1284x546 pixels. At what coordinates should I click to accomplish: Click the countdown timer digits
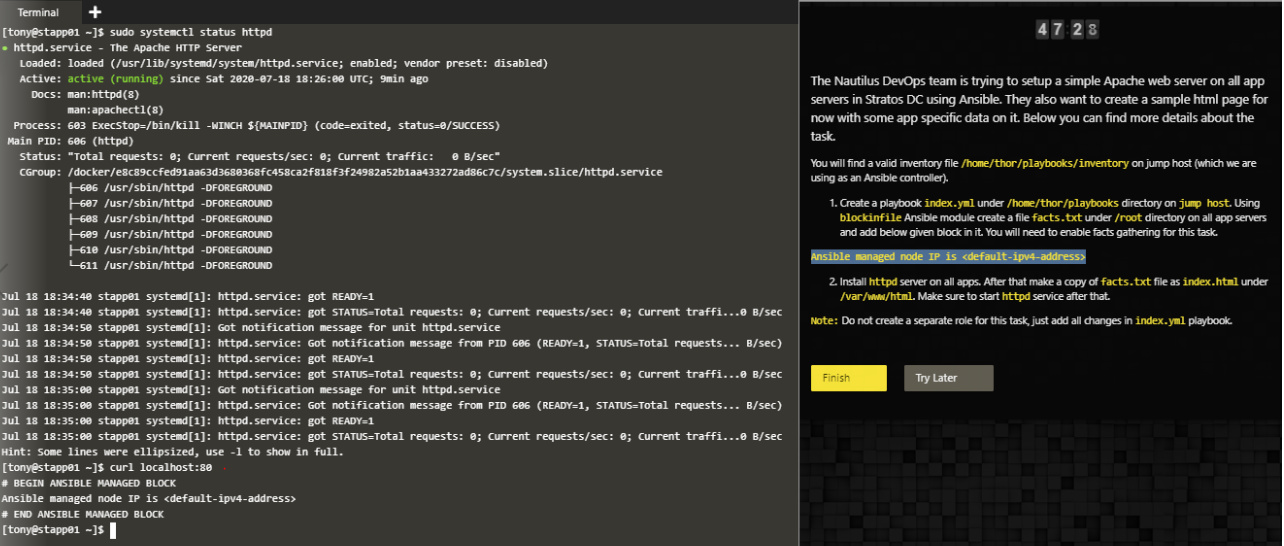(1068, 30)
